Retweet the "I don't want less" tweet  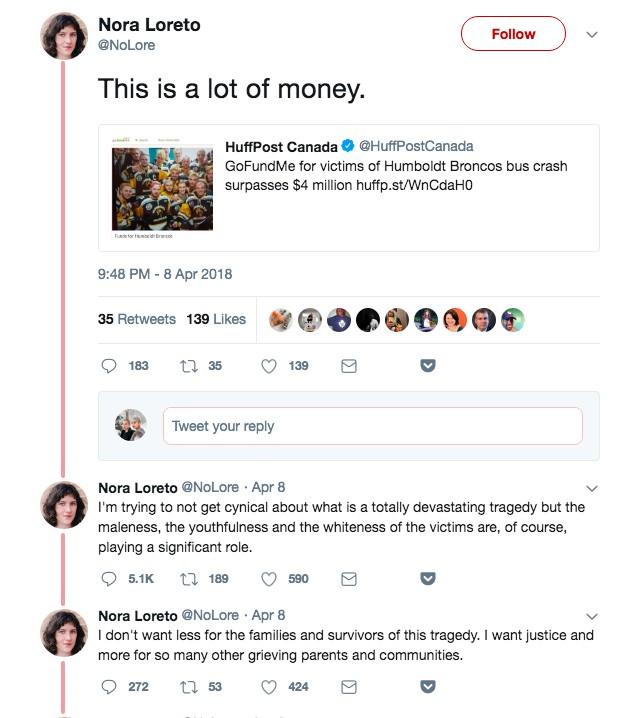189,687
